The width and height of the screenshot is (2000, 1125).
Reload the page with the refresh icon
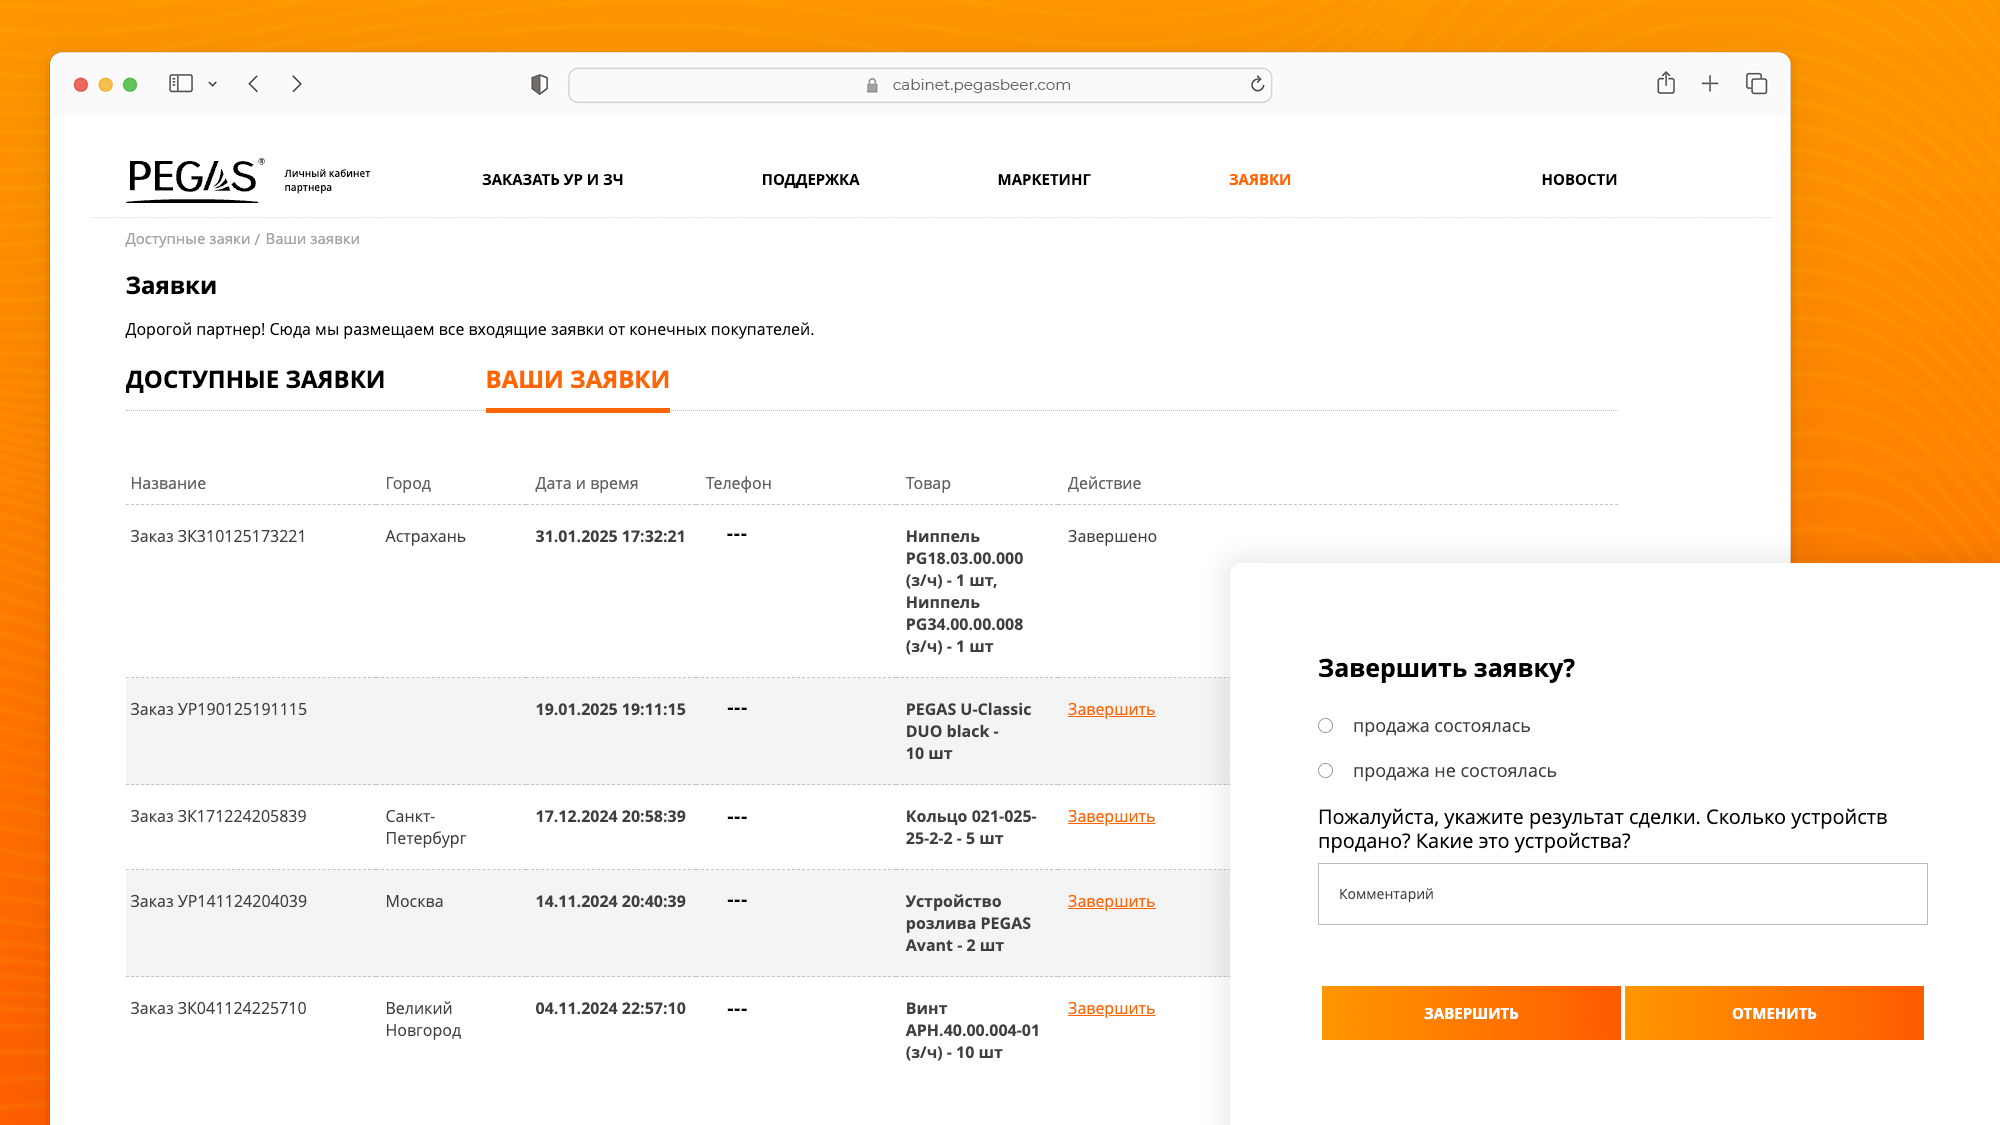[x=1257, y=85]
